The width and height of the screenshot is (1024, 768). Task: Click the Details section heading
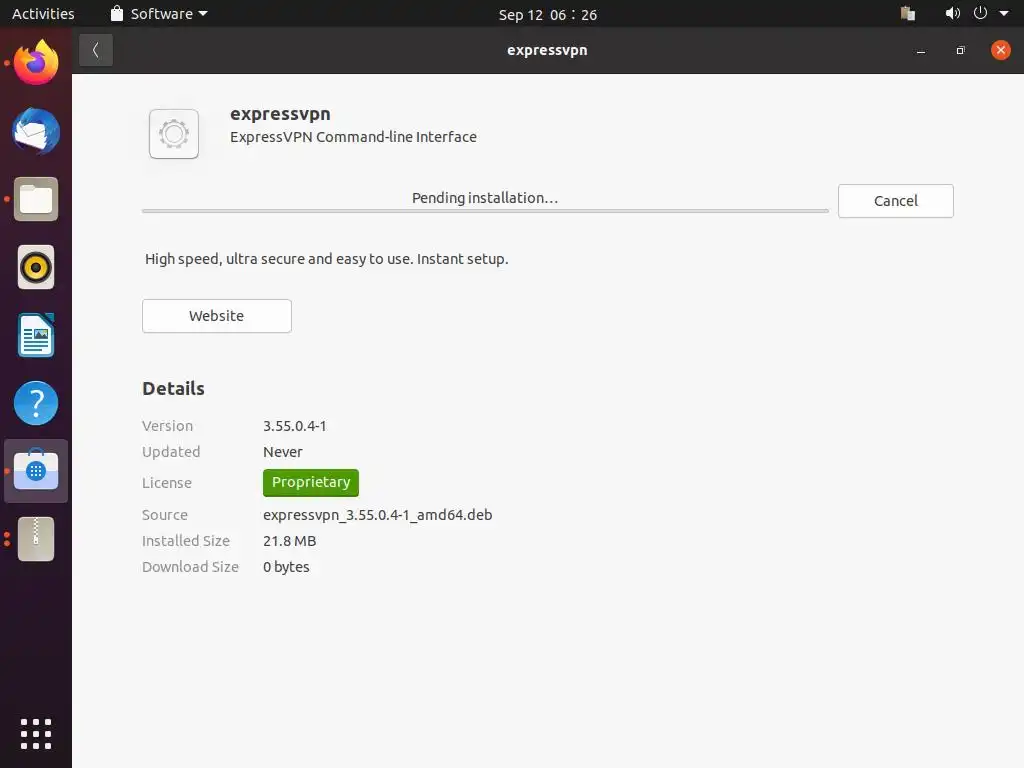173,389
